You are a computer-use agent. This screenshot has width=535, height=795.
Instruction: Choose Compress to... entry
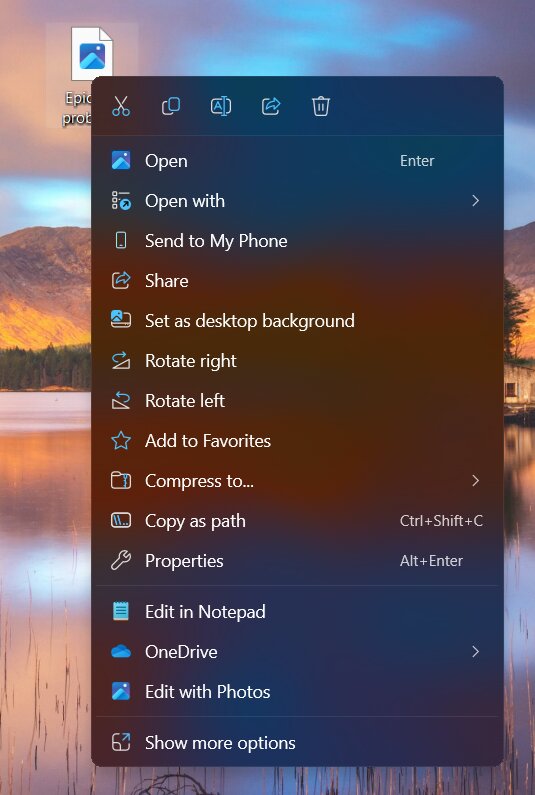pyautogui.click(x=297, y=481)
